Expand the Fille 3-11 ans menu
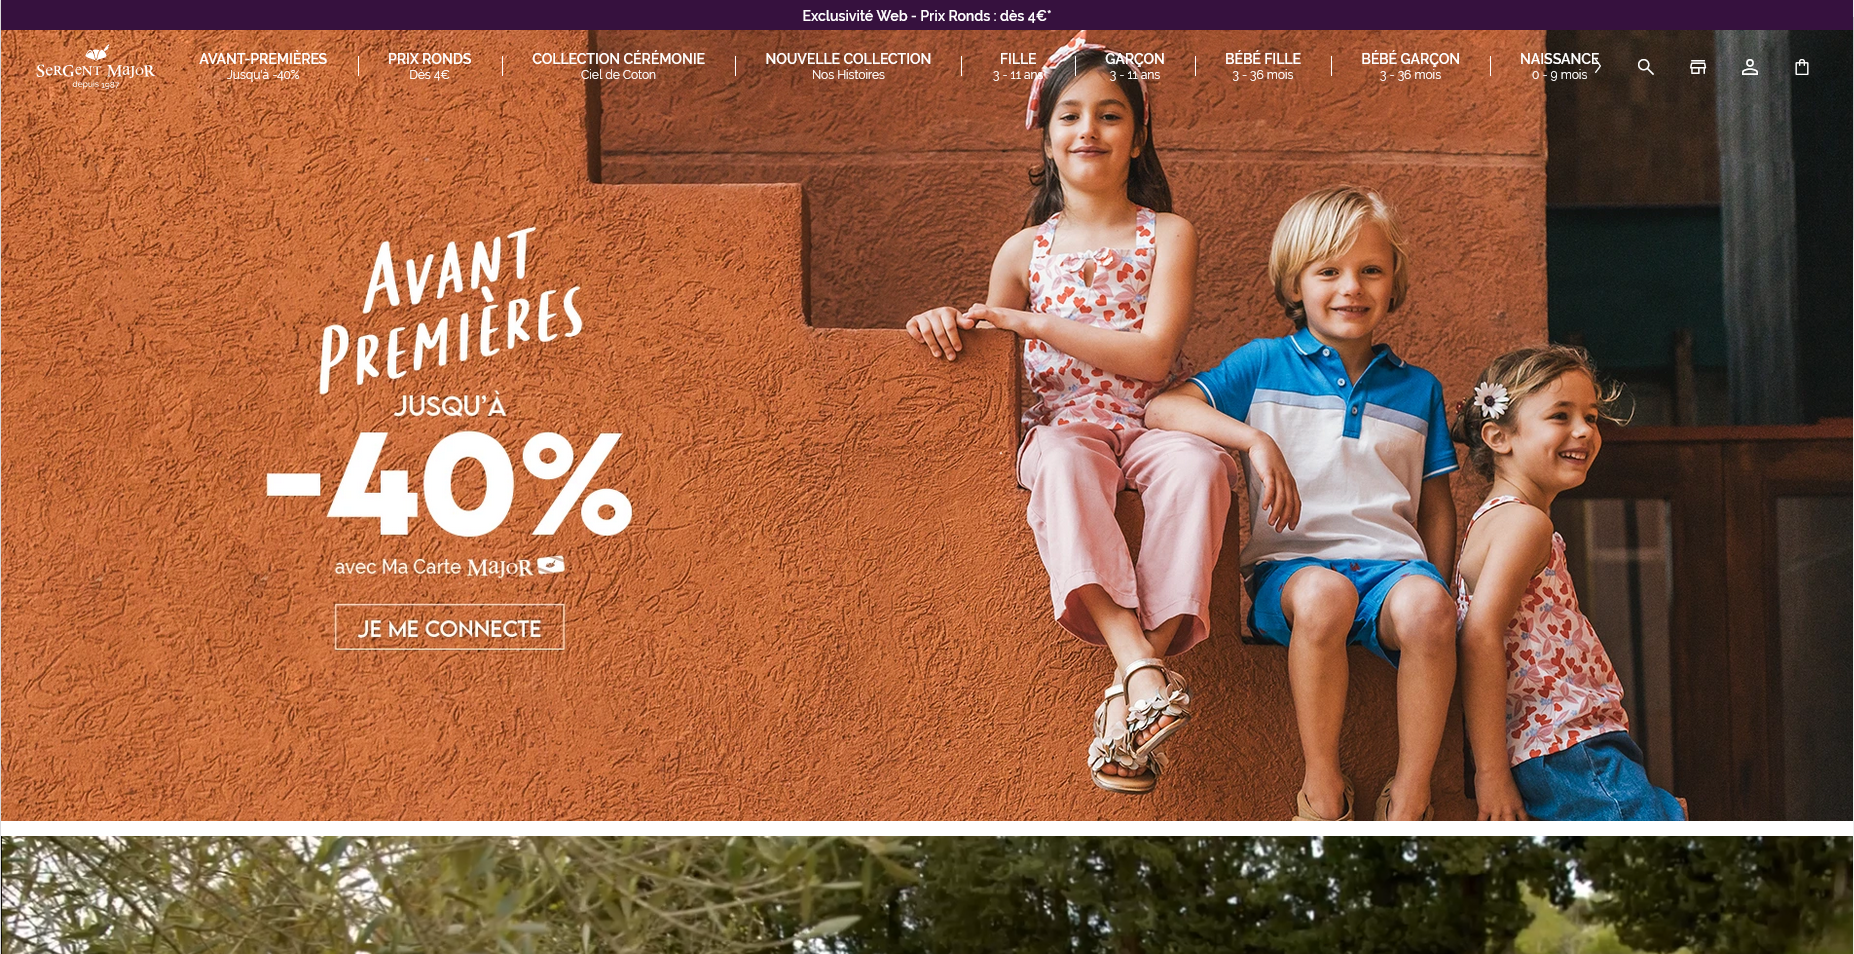Screen dimensions: 1854x954 coord(1018,66)
